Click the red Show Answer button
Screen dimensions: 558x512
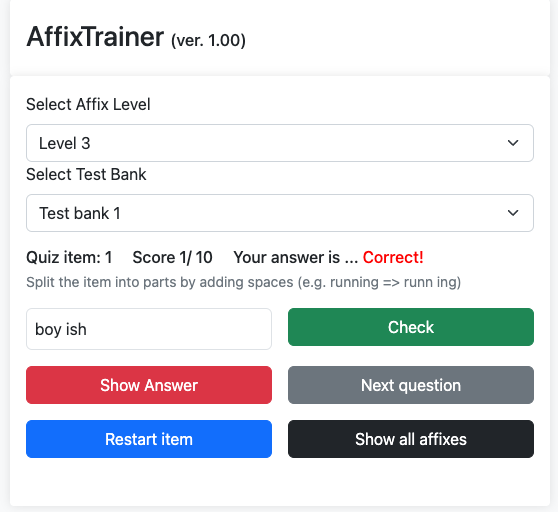pos(149,385)
